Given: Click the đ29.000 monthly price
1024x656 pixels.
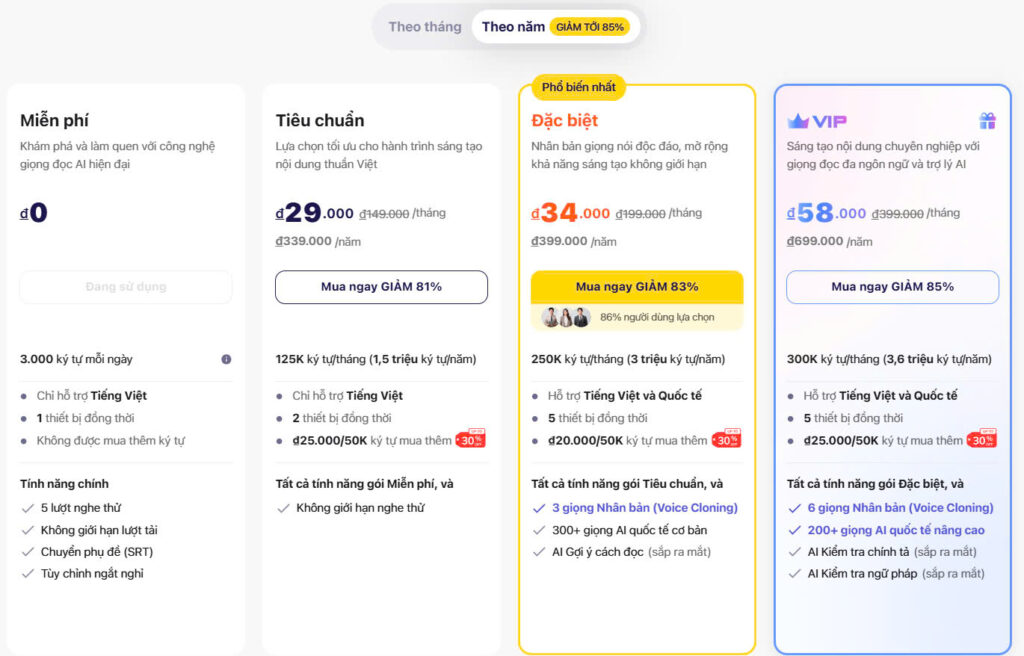Looking at the screenshot, I should click(314, 212).
